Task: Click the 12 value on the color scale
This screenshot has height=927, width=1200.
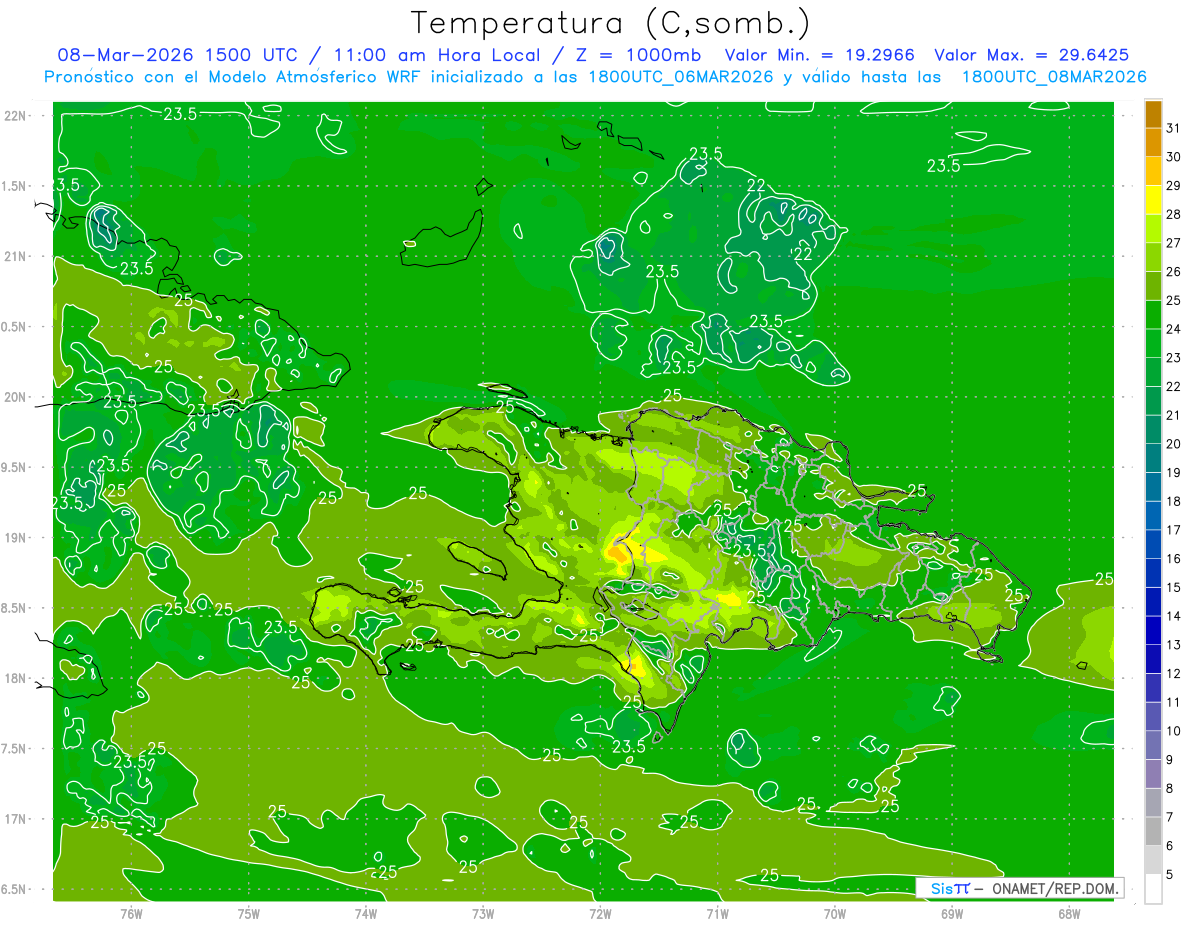Action: pyautogui.click(x=1173, y=673)
